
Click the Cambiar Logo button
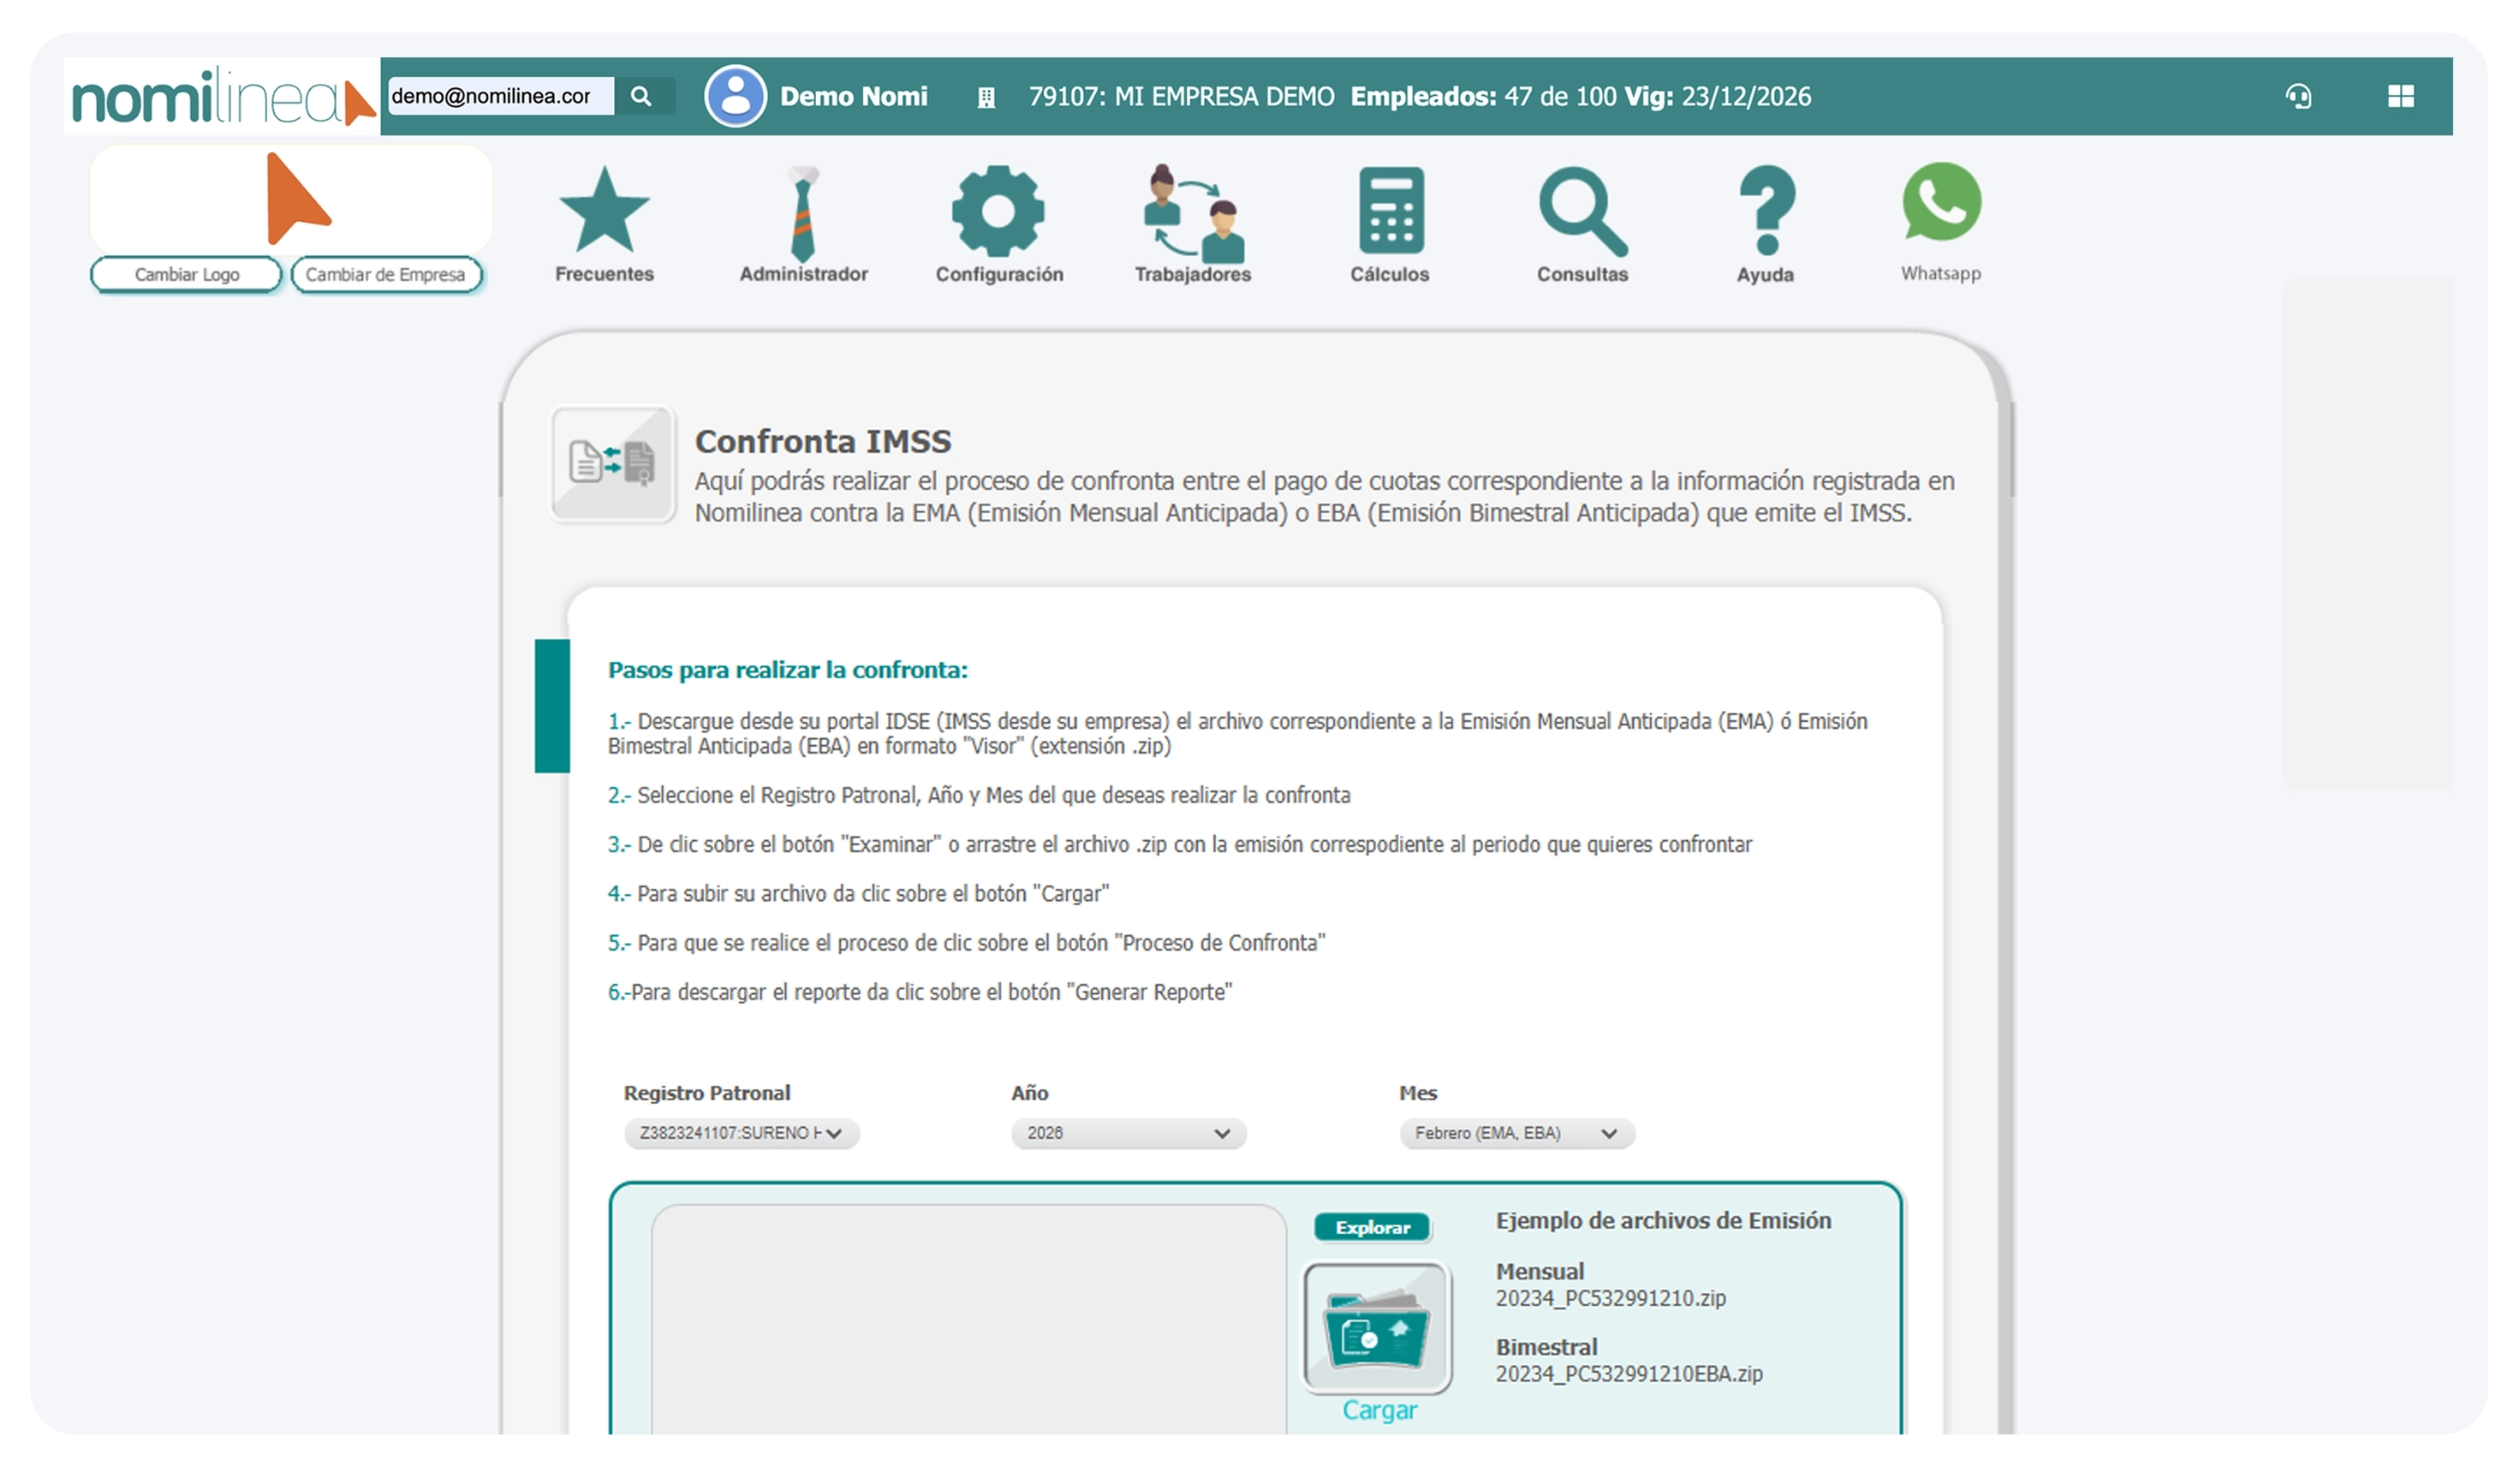[x=185, y=273]
